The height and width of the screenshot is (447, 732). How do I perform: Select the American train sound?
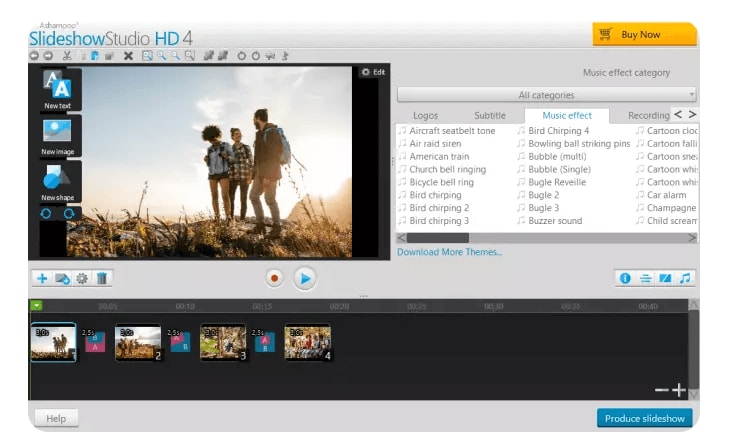439,156
